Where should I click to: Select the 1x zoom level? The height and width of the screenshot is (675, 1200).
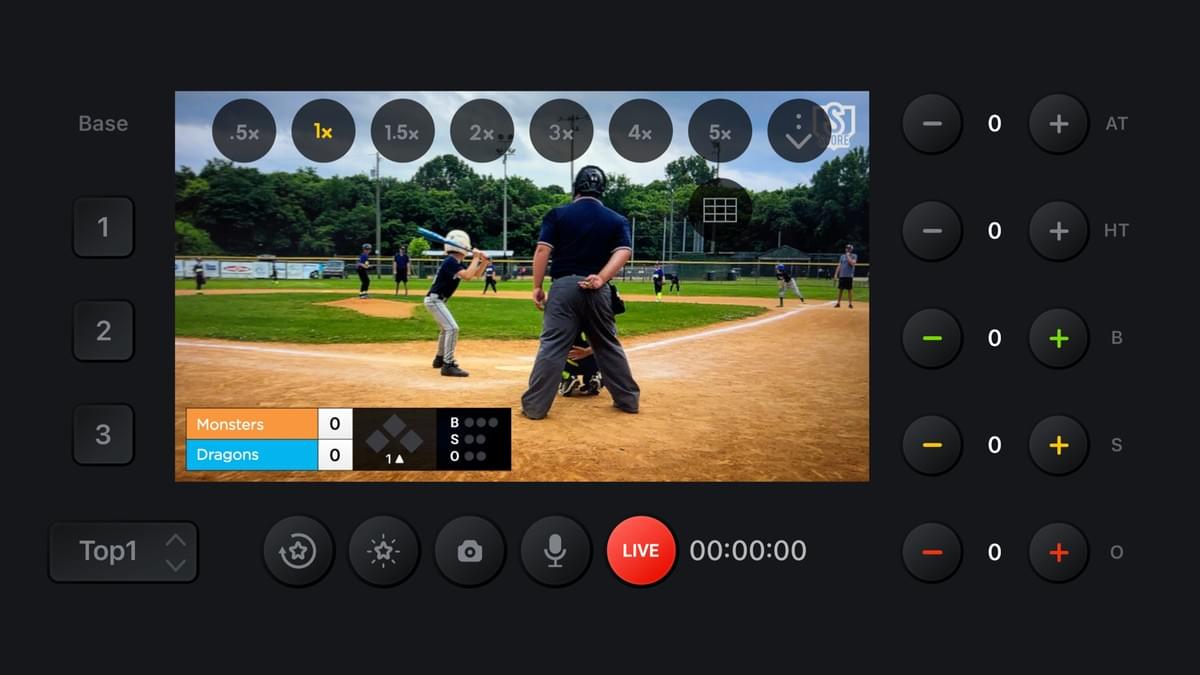[323, 131]
